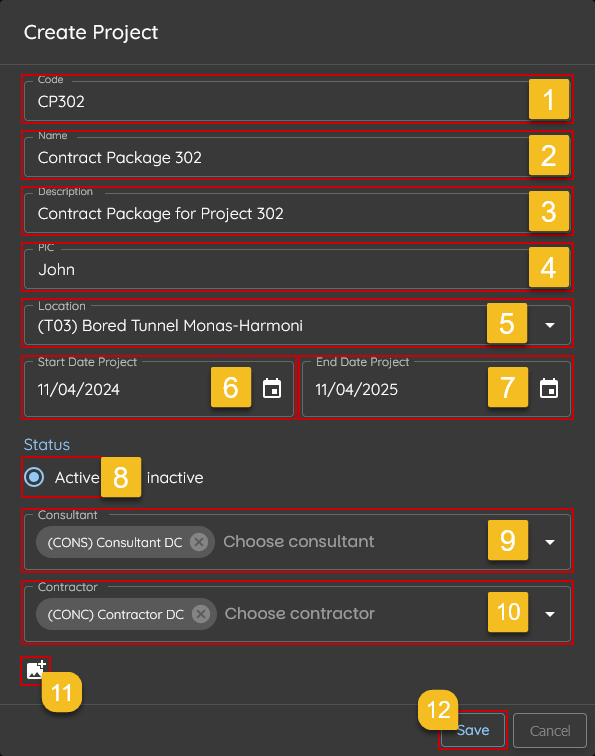The image size is (595, 756).
Task: Click the Start Date value 11/04/2024
Action: [79, 390]
